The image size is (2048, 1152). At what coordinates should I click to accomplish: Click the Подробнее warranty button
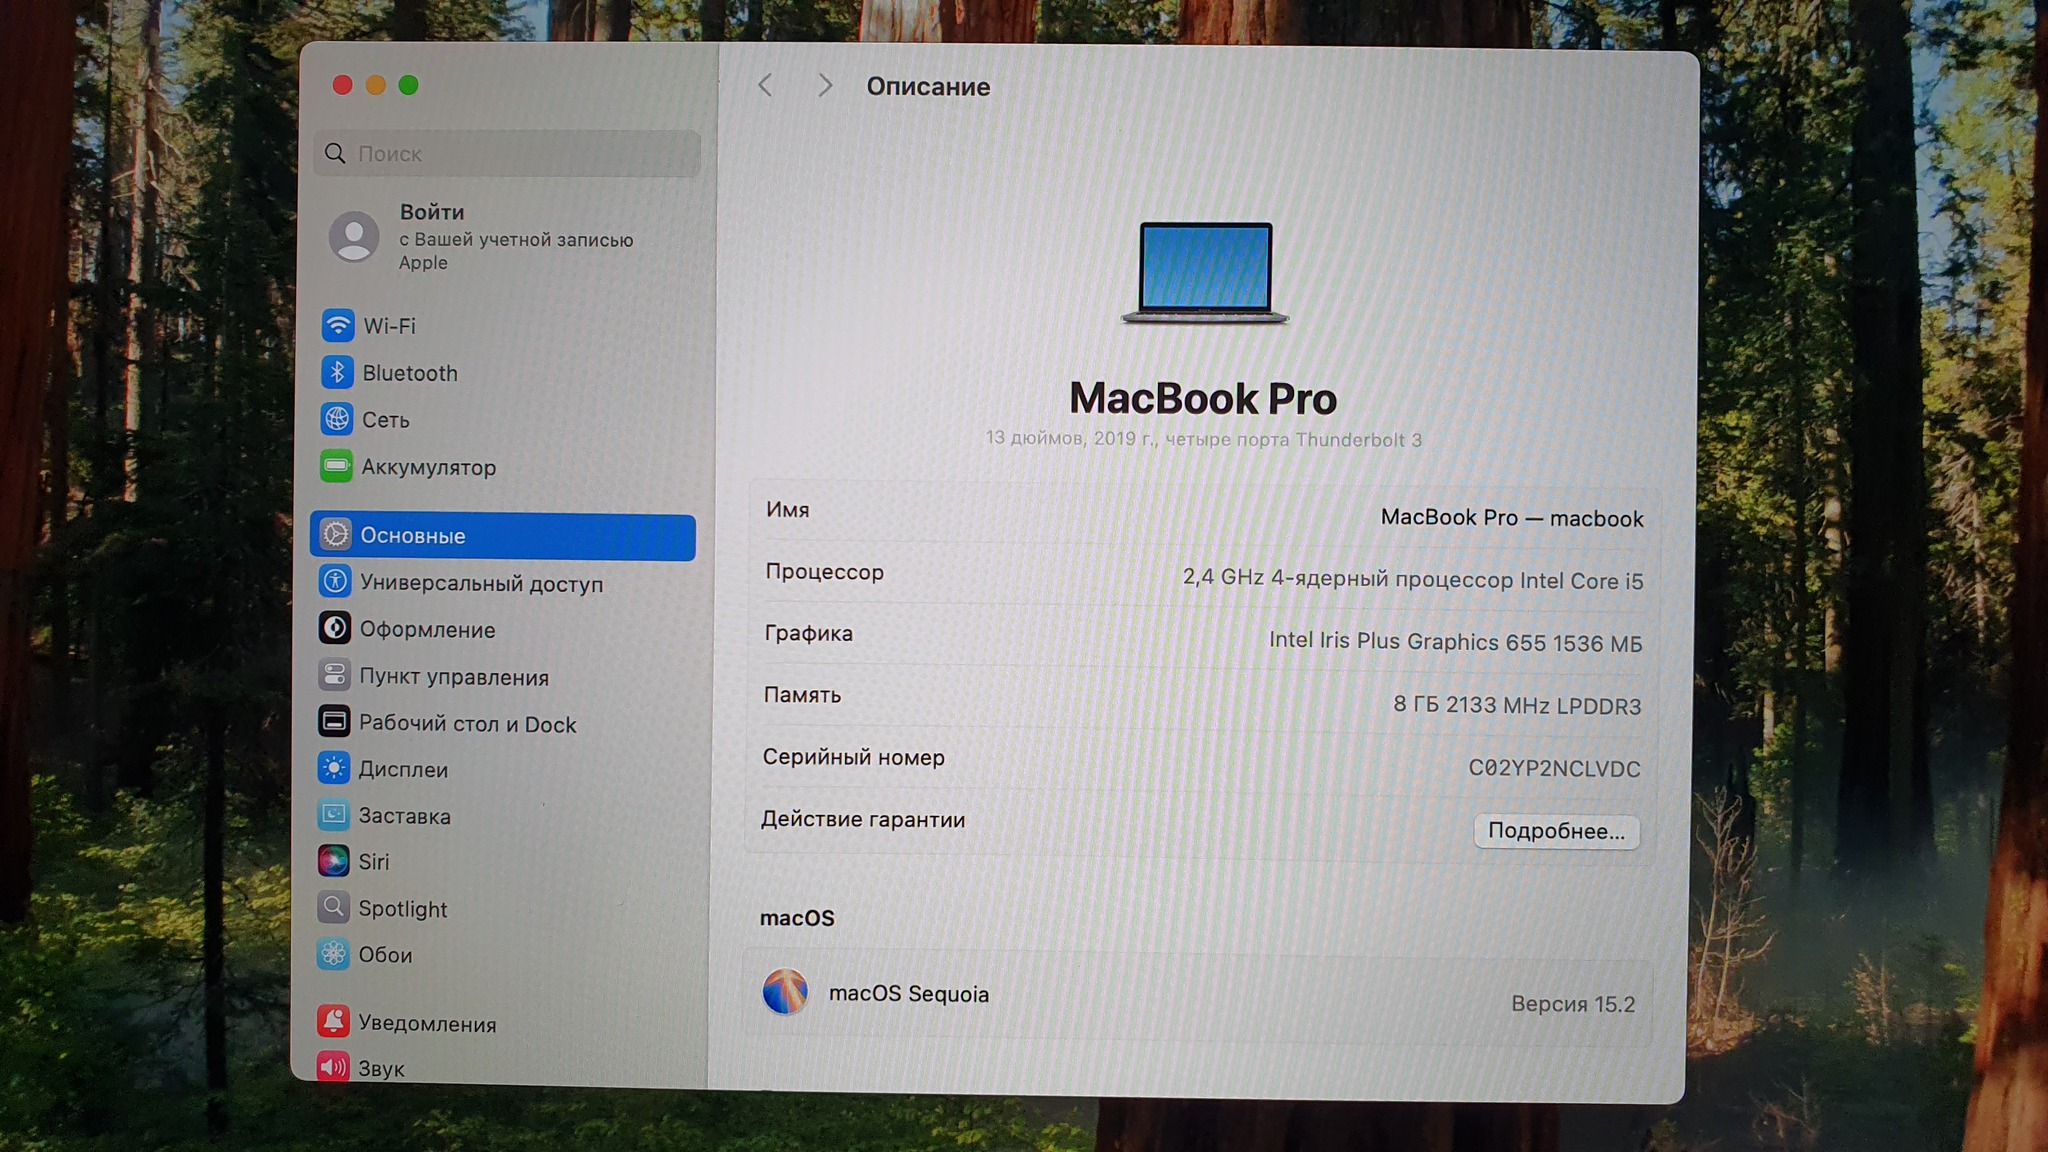point(1555,831)
